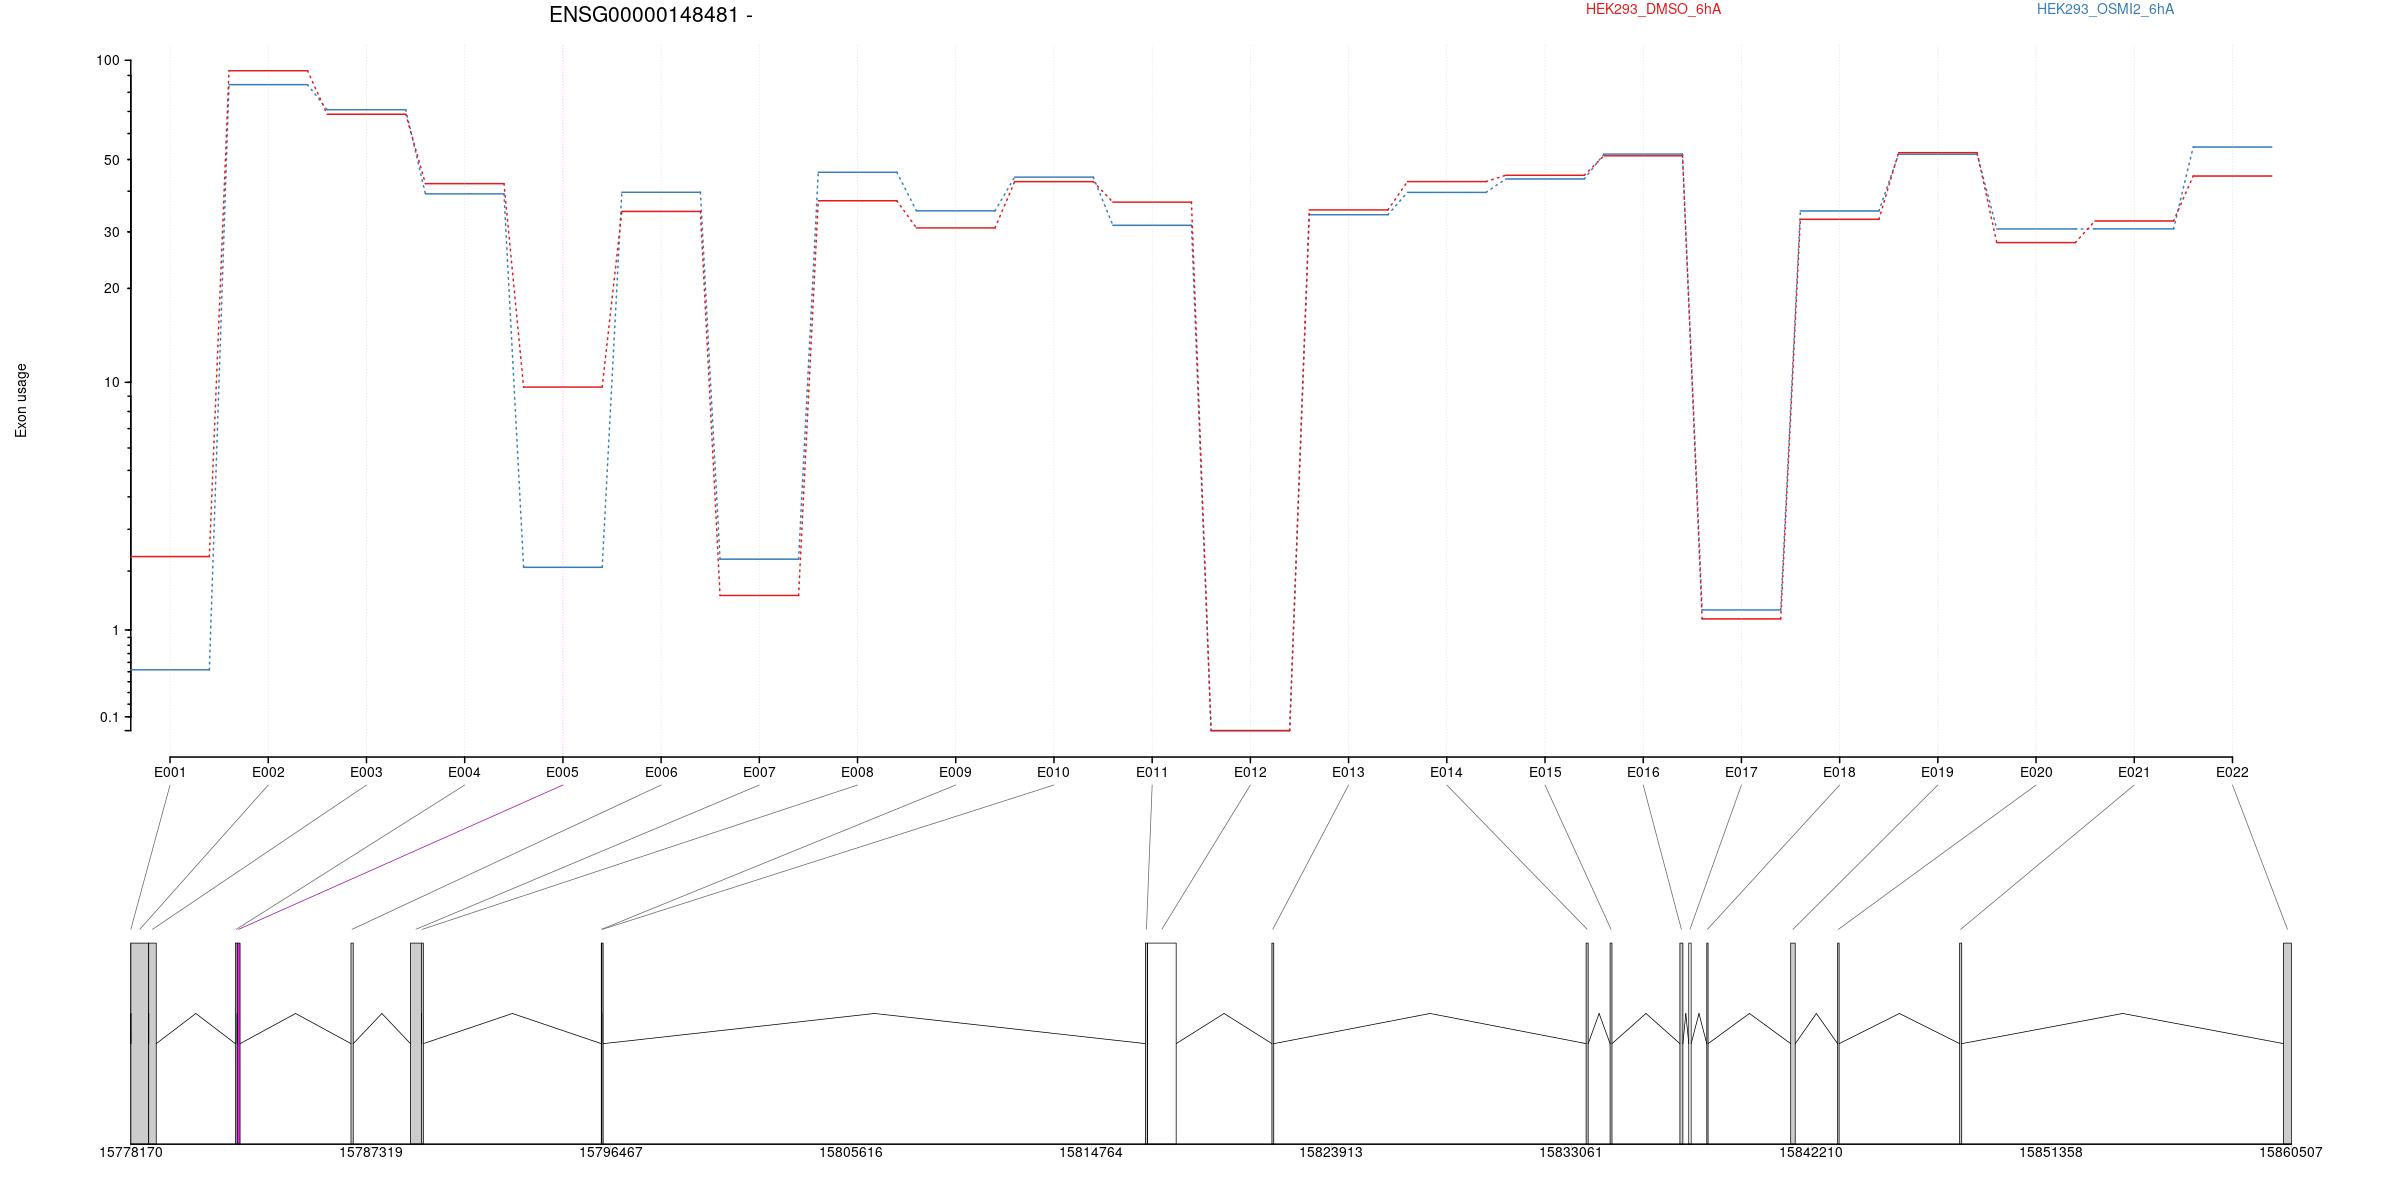Click the HEK293_DMSO_6hA legend label
2400x1200 pixels.
(1653, 9)
